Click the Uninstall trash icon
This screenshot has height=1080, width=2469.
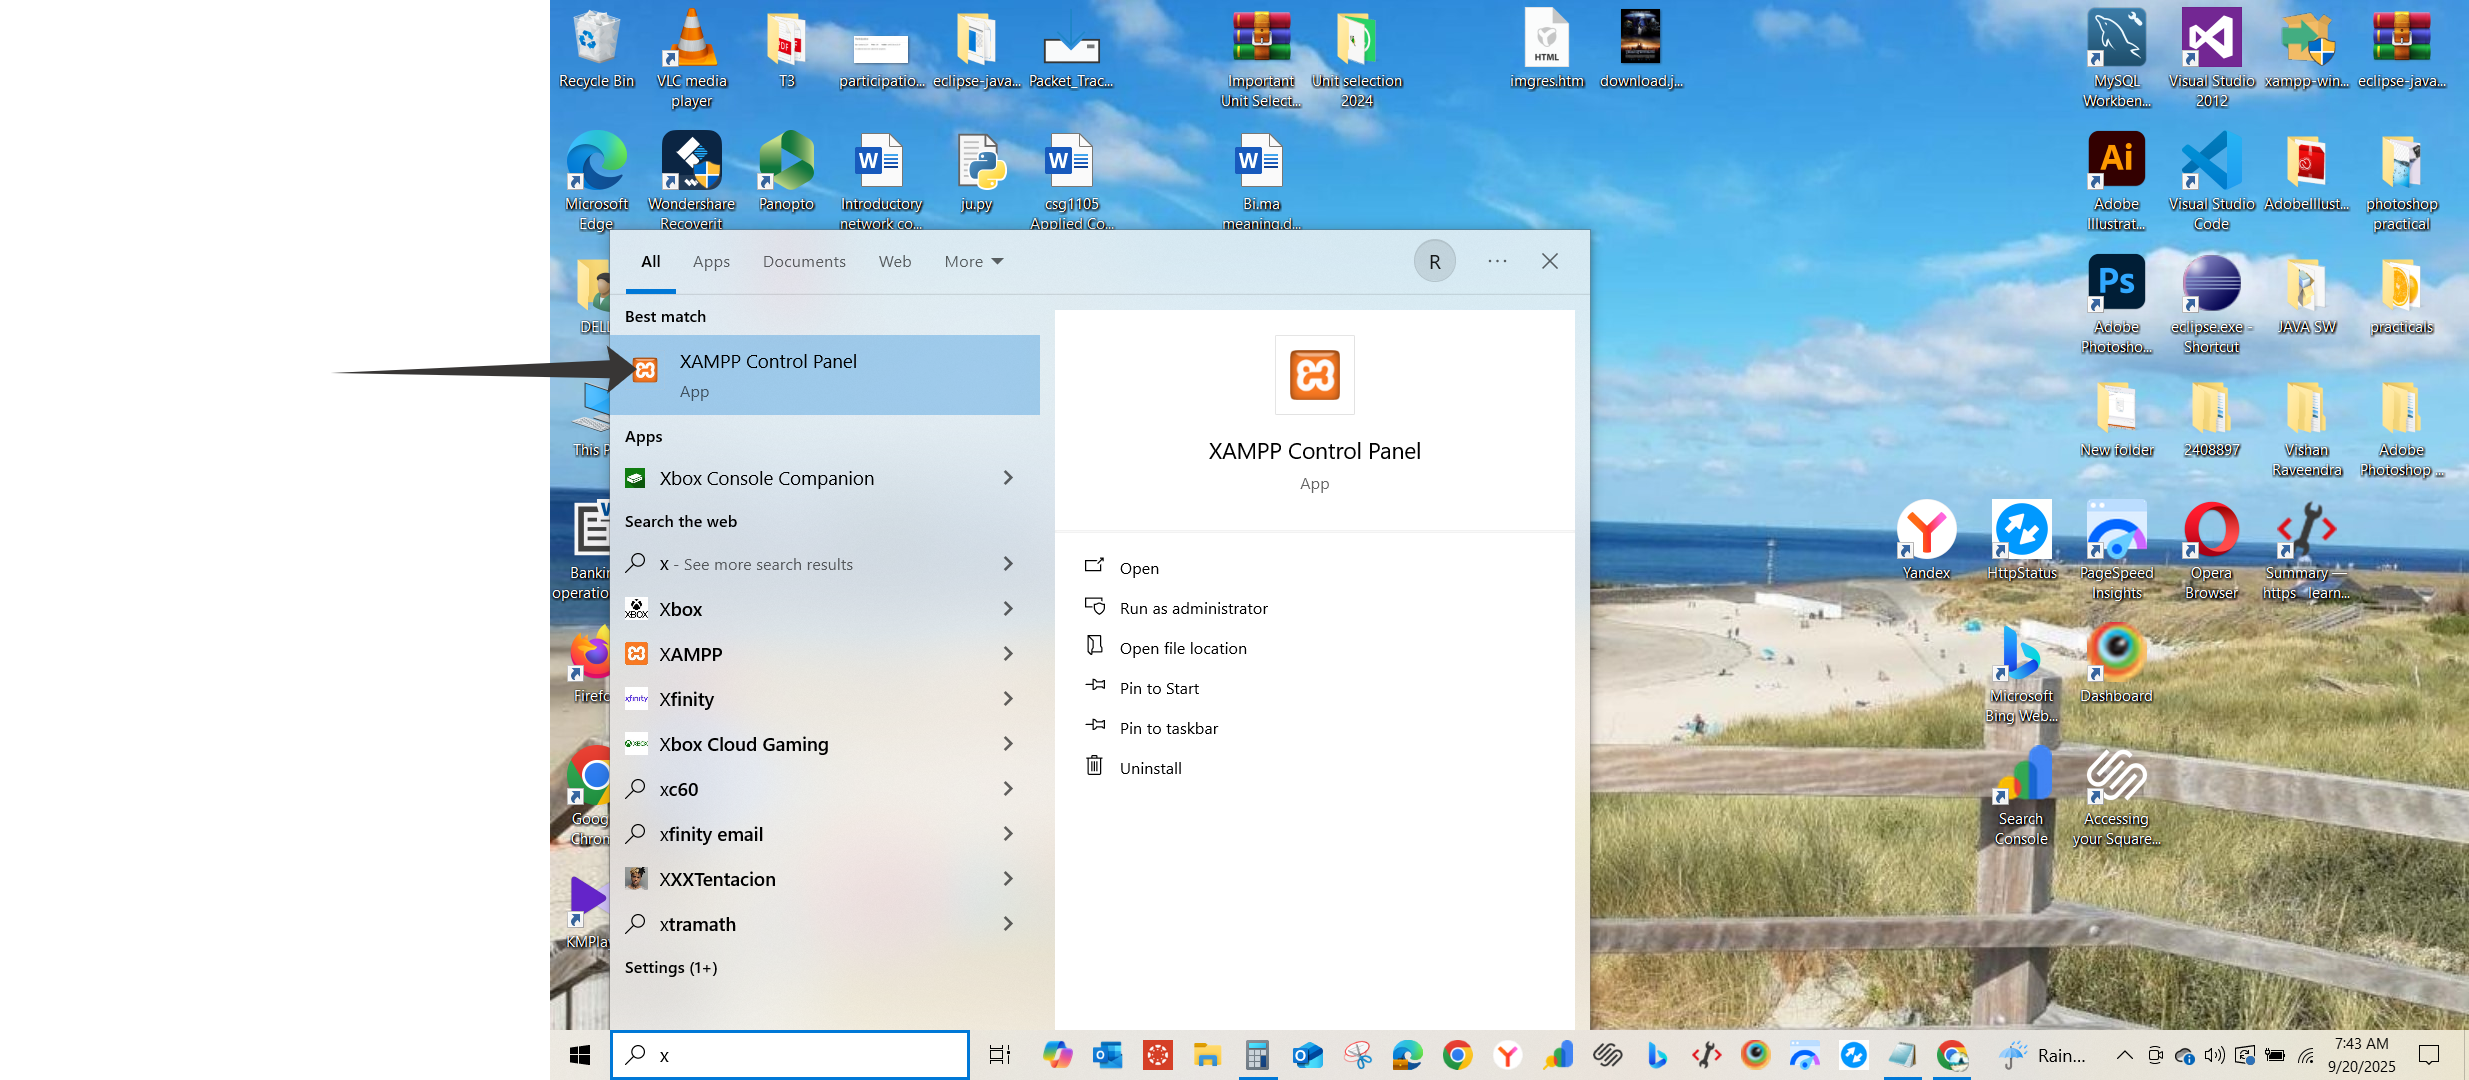(x=1095, y=766)
